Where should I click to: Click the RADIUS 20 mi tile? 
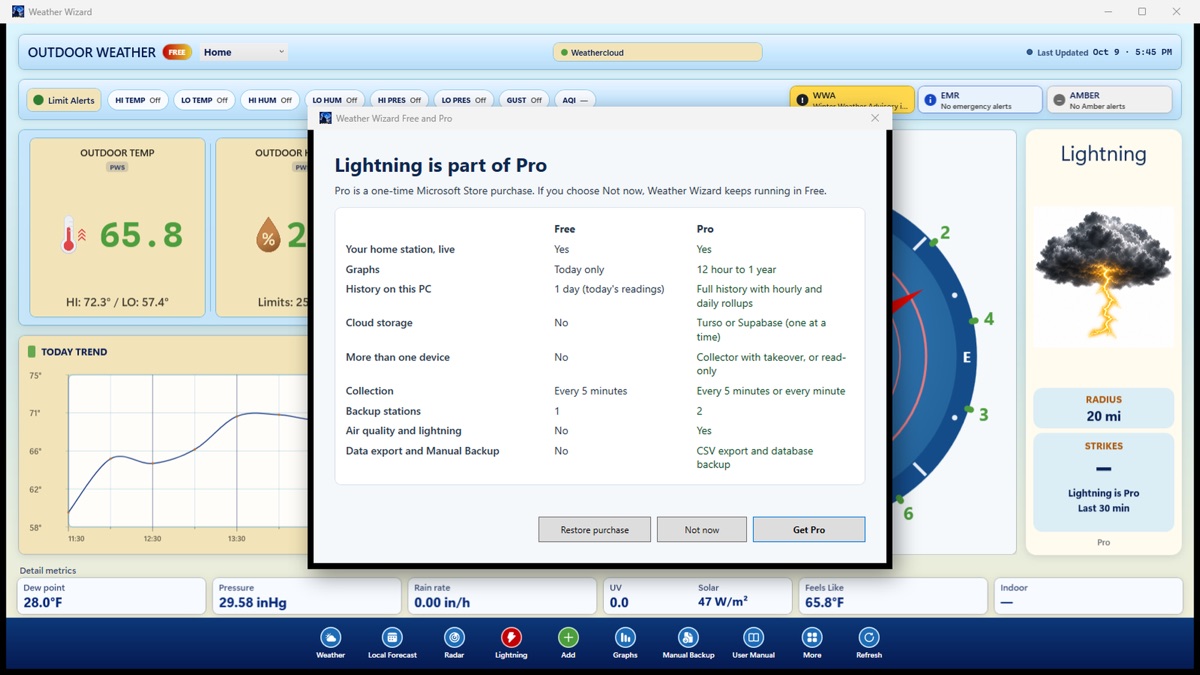1103,408
